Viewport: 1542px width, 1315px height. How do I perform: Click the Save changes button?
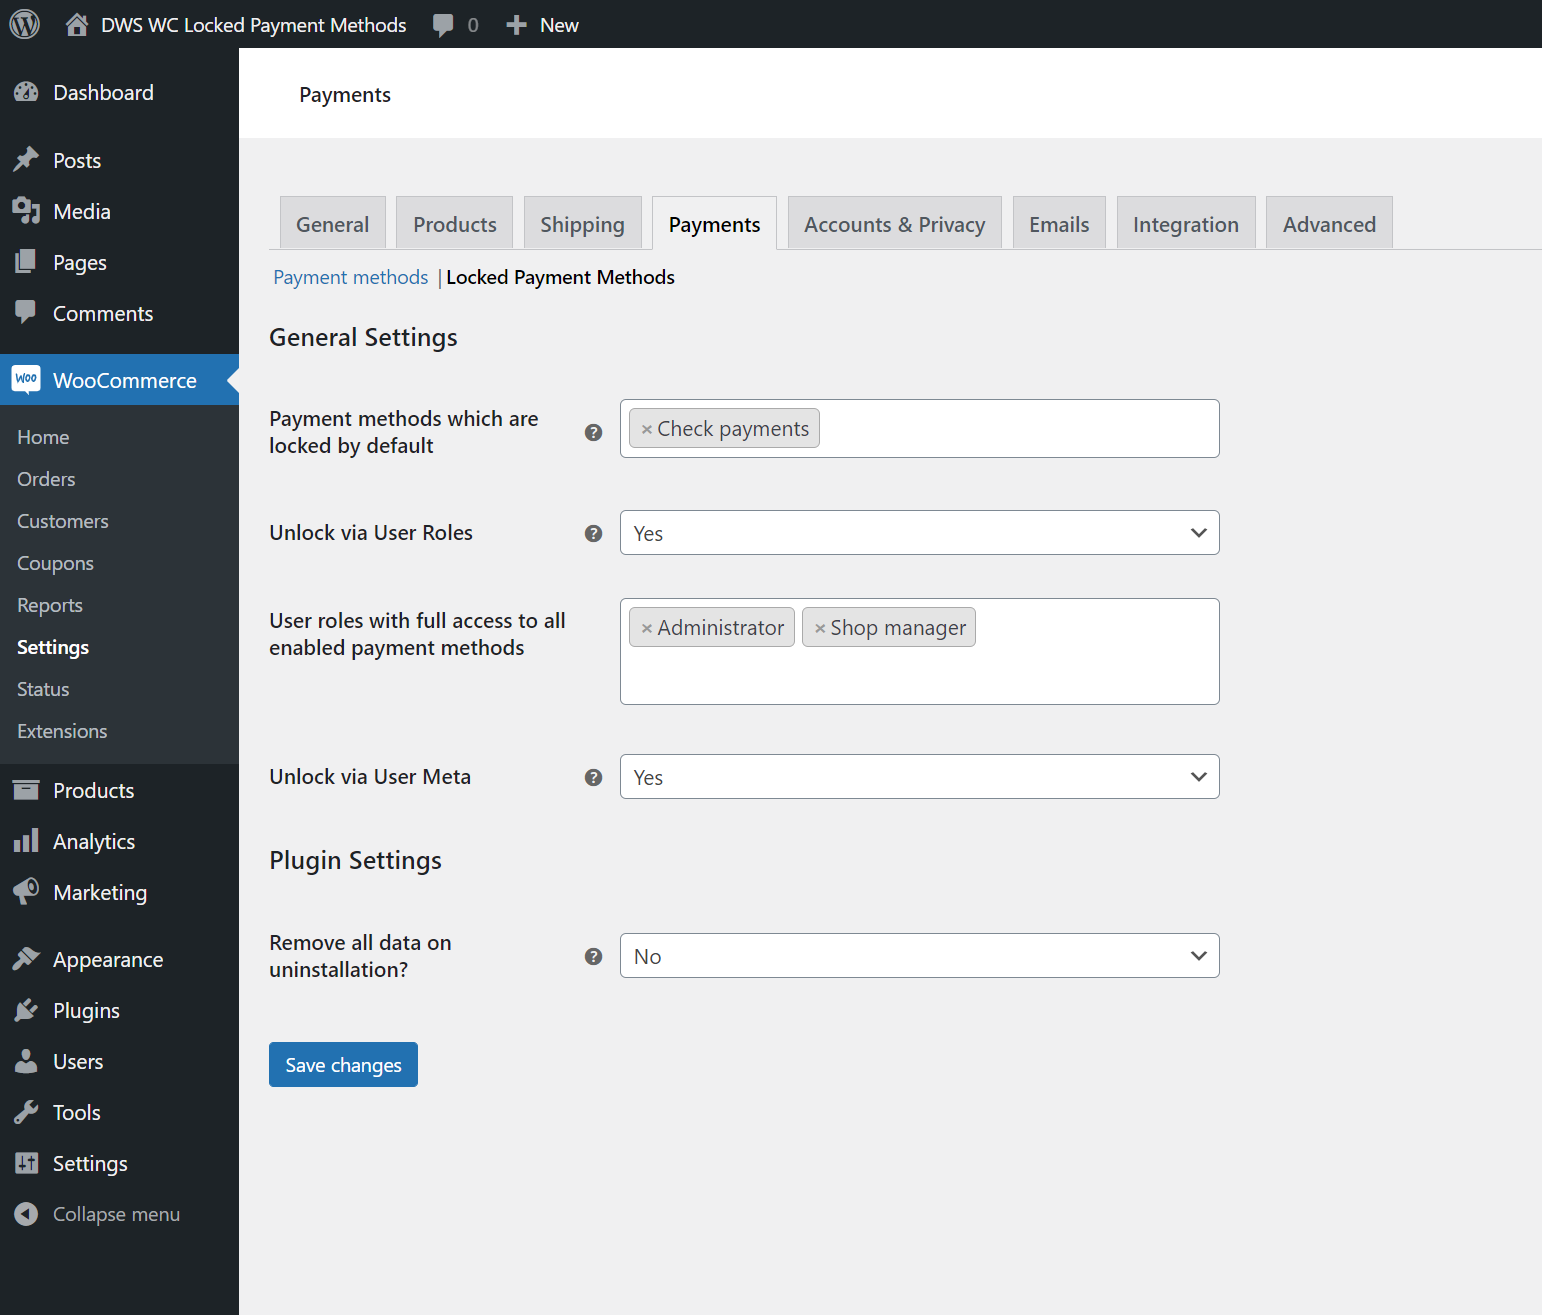tap(343, 1065)
